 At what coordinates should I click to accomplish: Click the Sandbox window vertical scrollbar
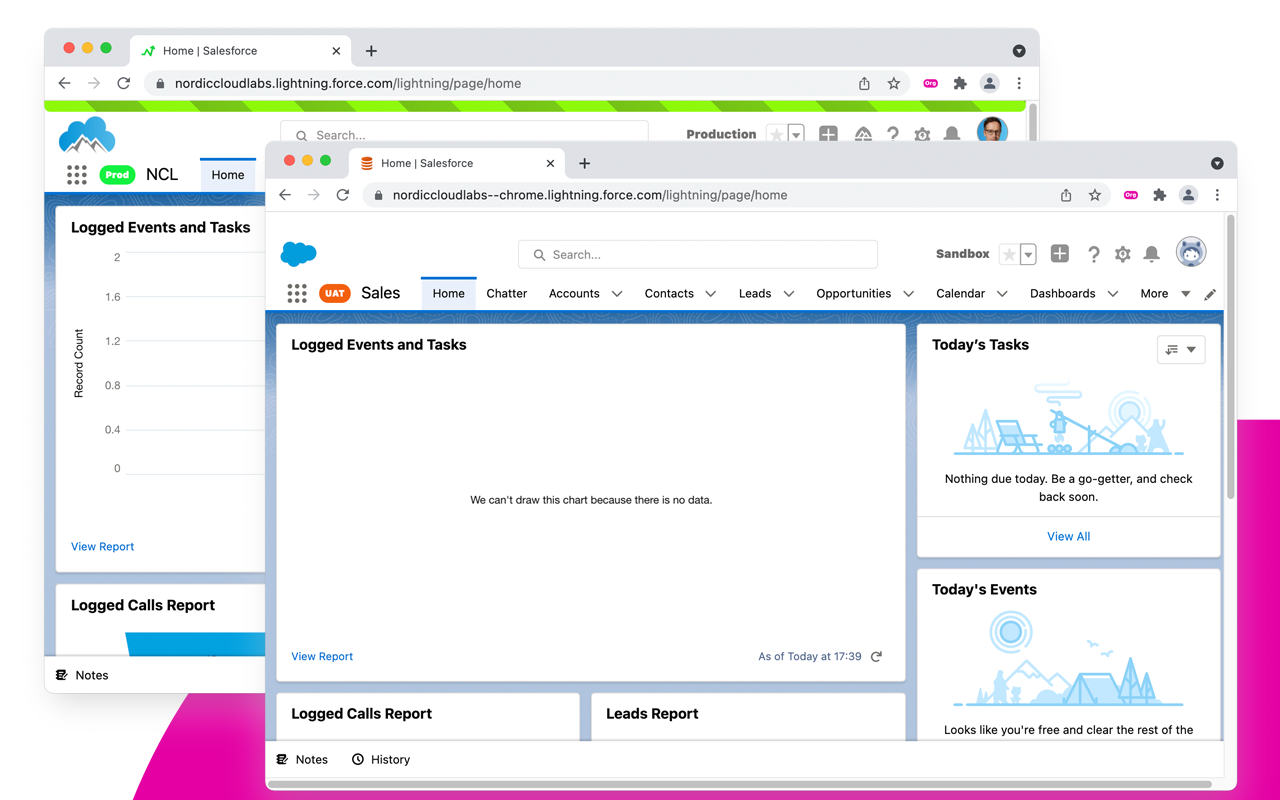click(x=1230, y=357)
